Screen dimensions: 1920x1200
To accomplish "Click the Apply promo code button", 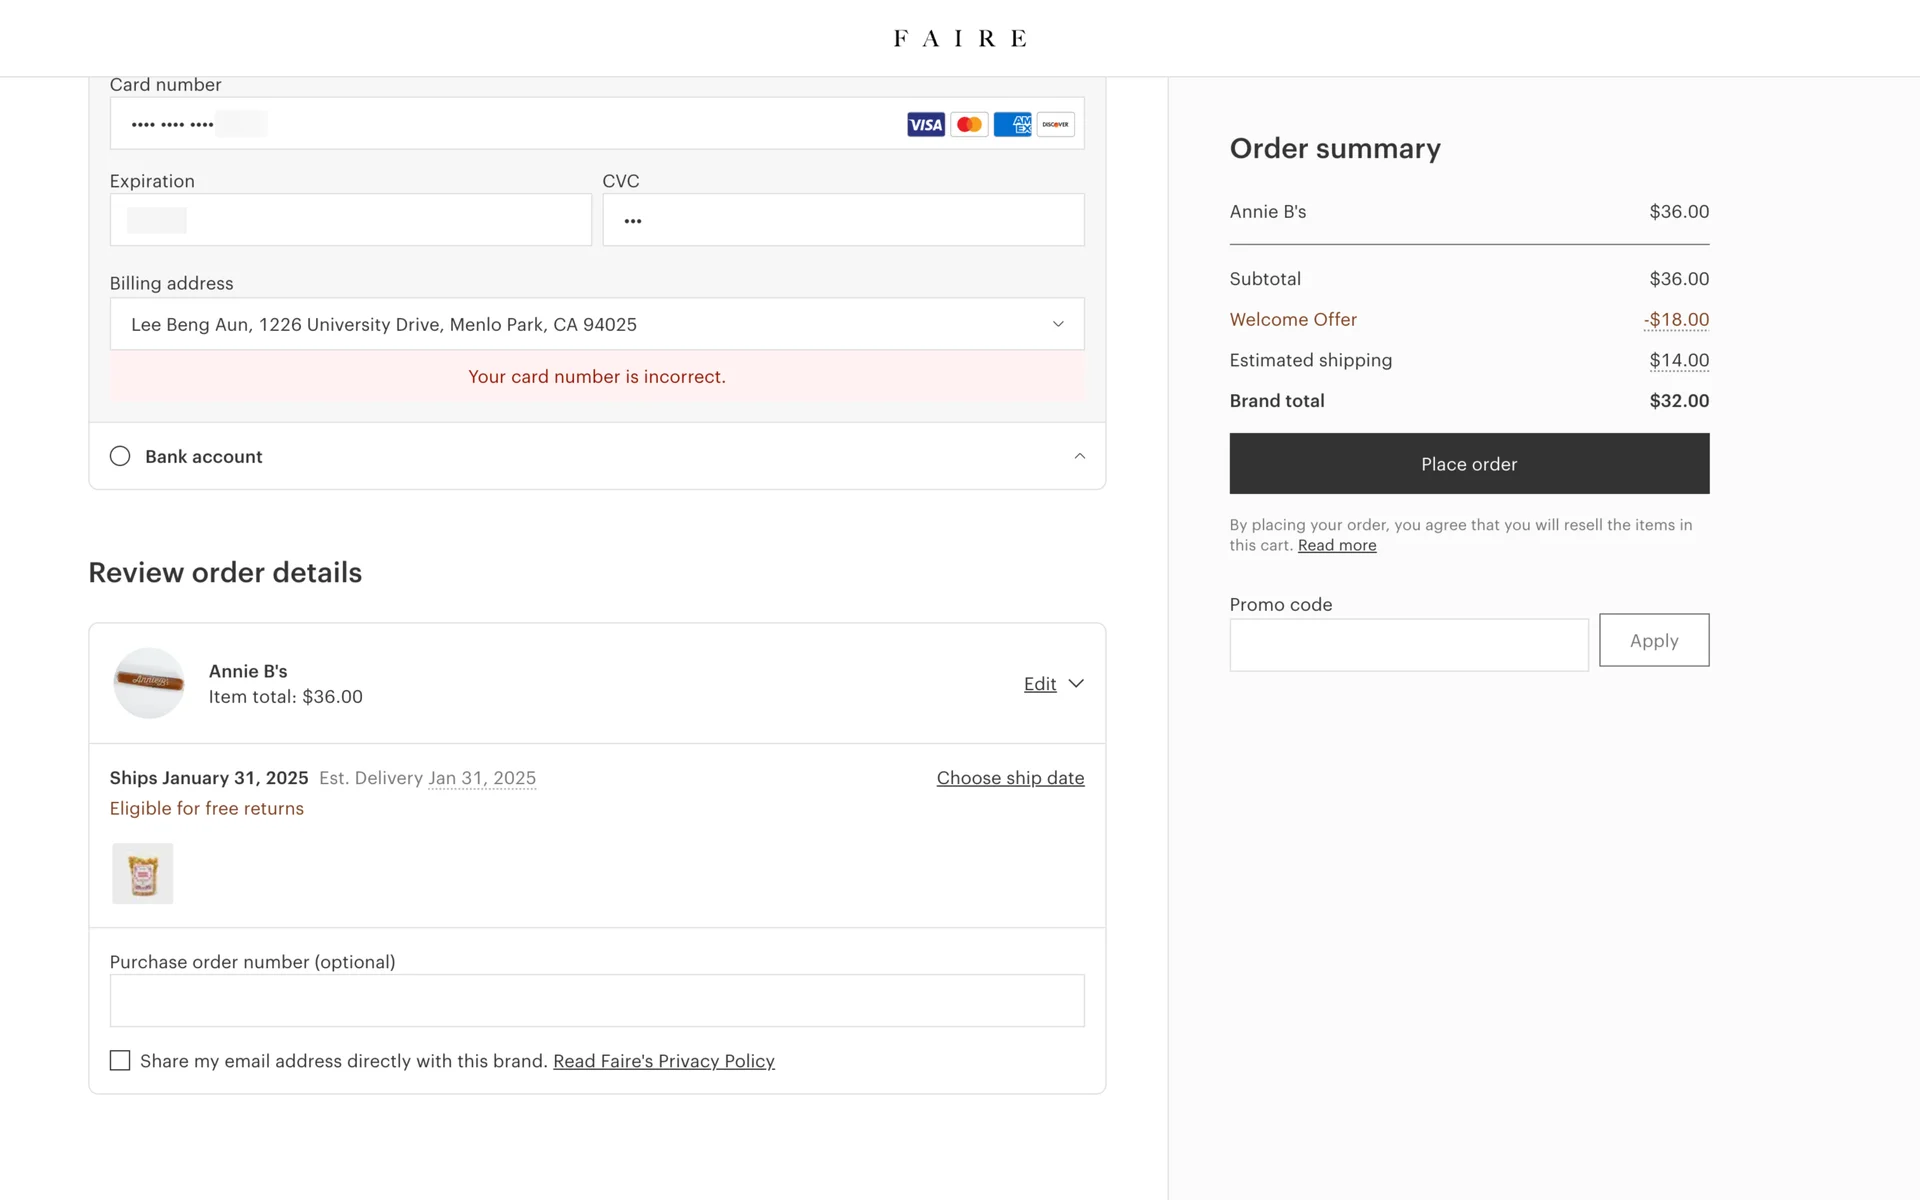I will [1653, 640].
